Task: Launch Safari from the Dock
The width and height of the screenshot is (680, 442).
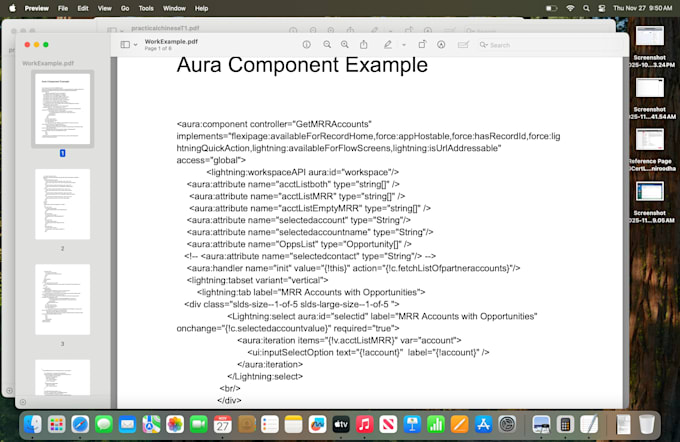Action: (x=80, y=424)
